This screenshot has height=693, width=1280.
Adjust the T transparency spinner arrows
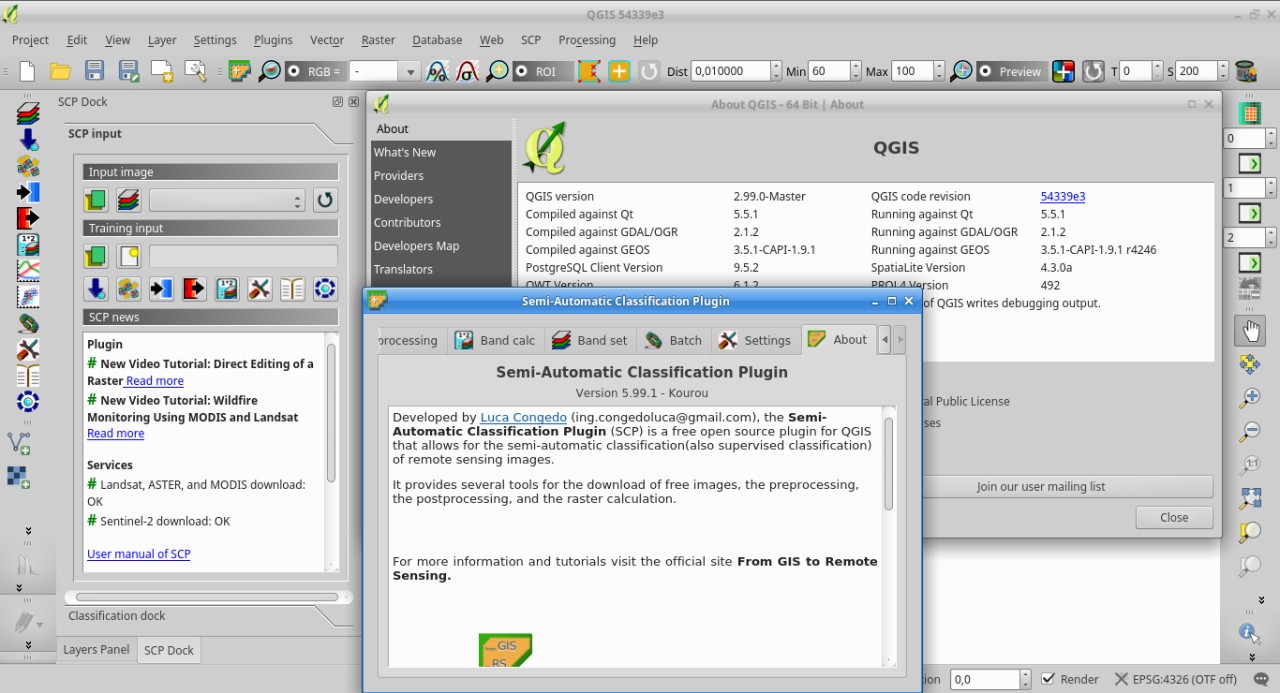coord(1156,71)
